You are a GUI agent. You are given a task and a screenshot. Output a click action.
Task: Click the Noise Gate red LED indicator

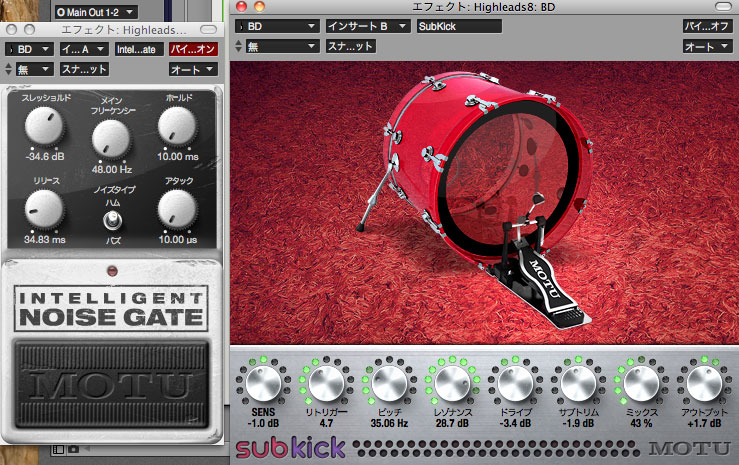pyautogui.click(x=112, y=271)
